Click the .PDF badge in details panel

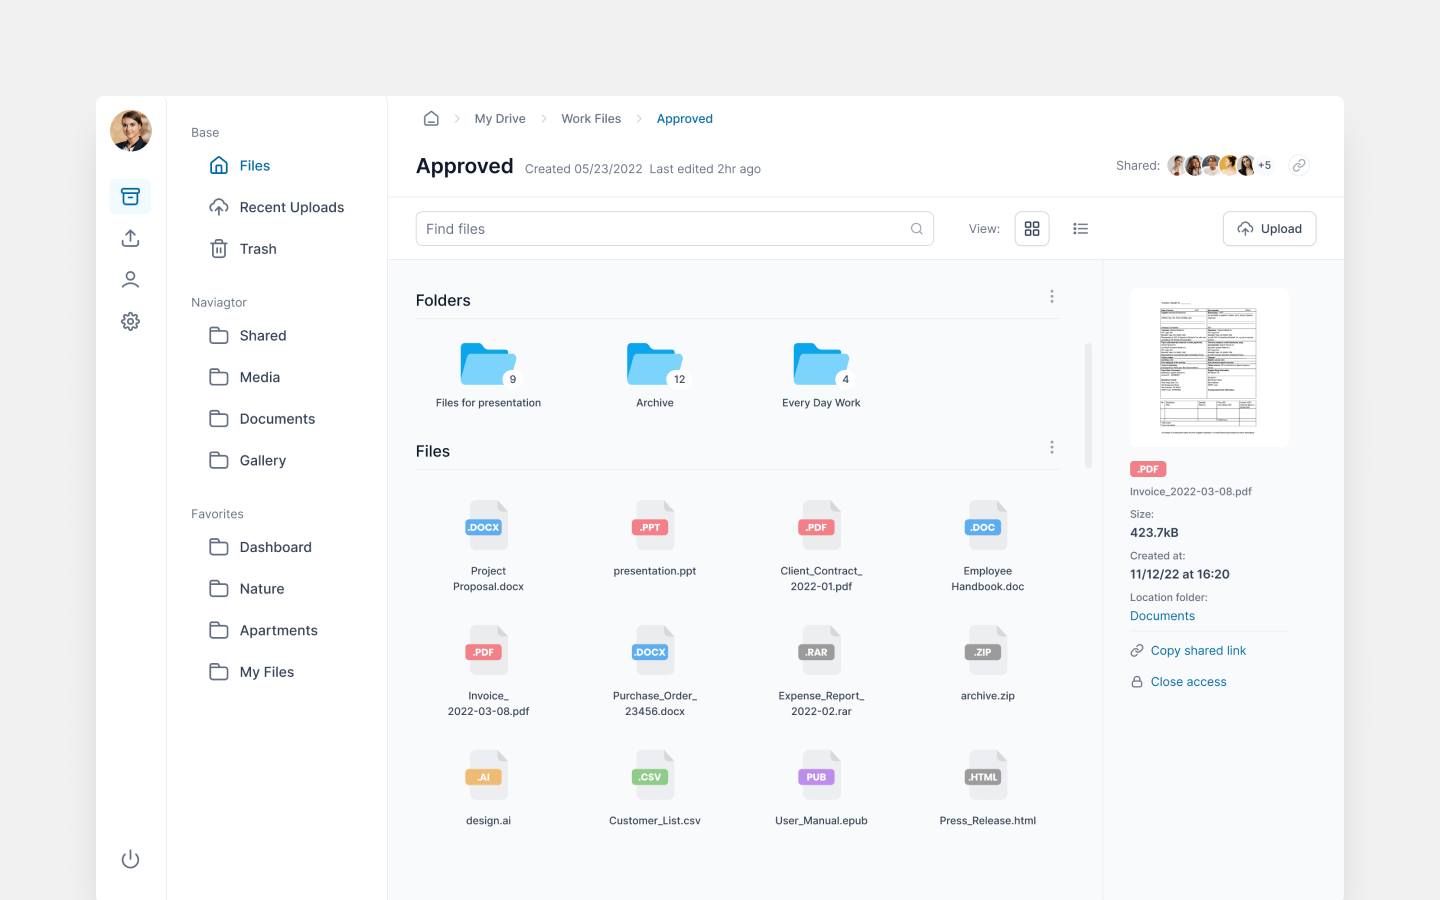click(x=1148, y=469)
